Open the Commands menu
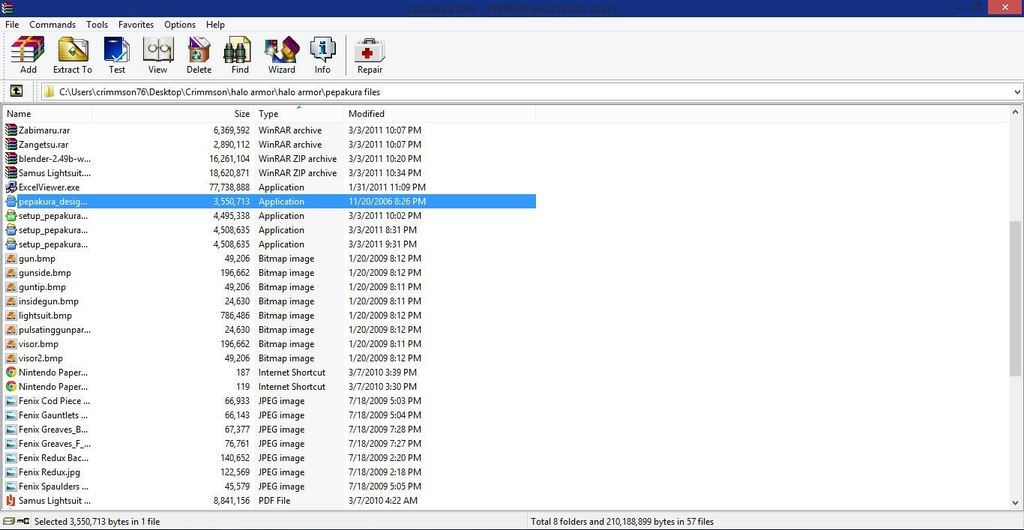Image resolution: width=1024 pixels, height=530 pixels. coord(52,25)
